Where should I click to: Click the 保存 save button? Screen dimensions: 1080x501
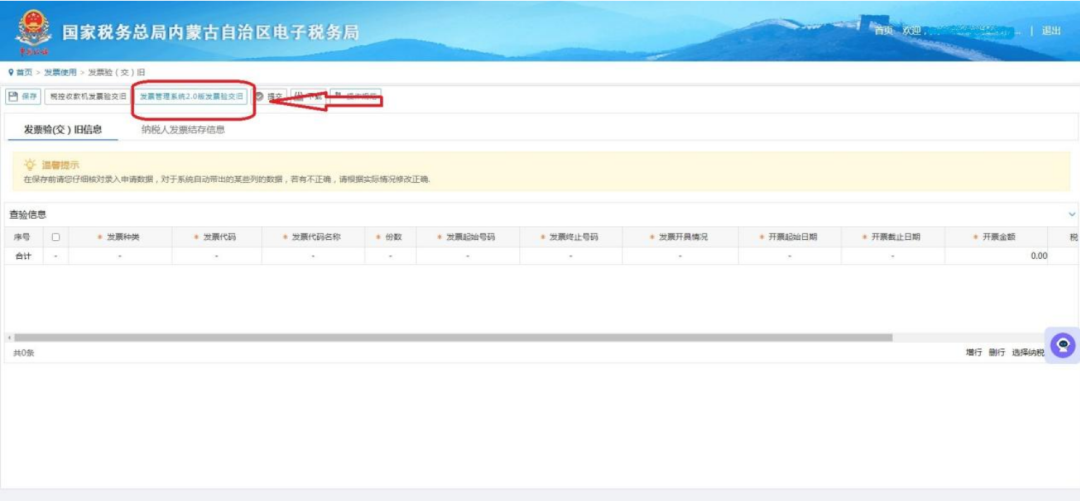pyautogui.click(x=23, y=96)
